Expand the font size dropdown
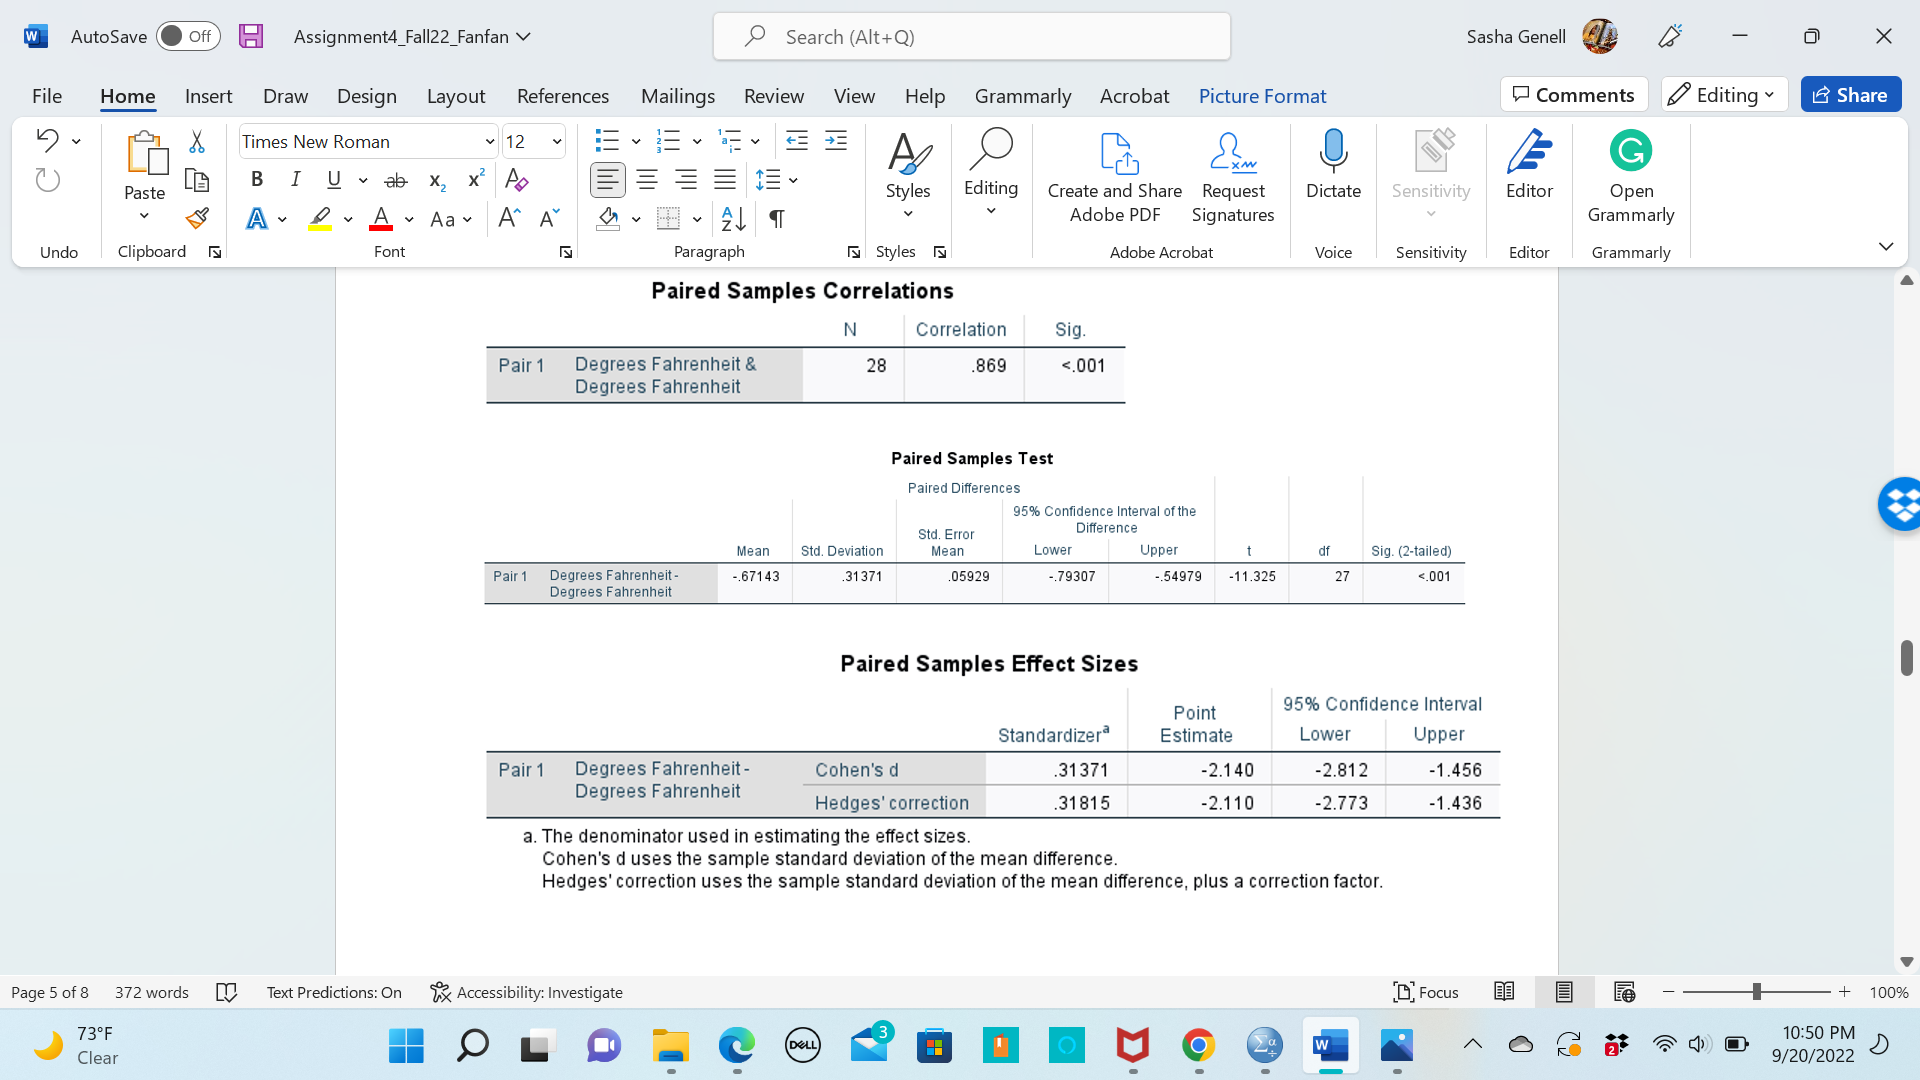 pyautogui.click(x=557, y=141)
